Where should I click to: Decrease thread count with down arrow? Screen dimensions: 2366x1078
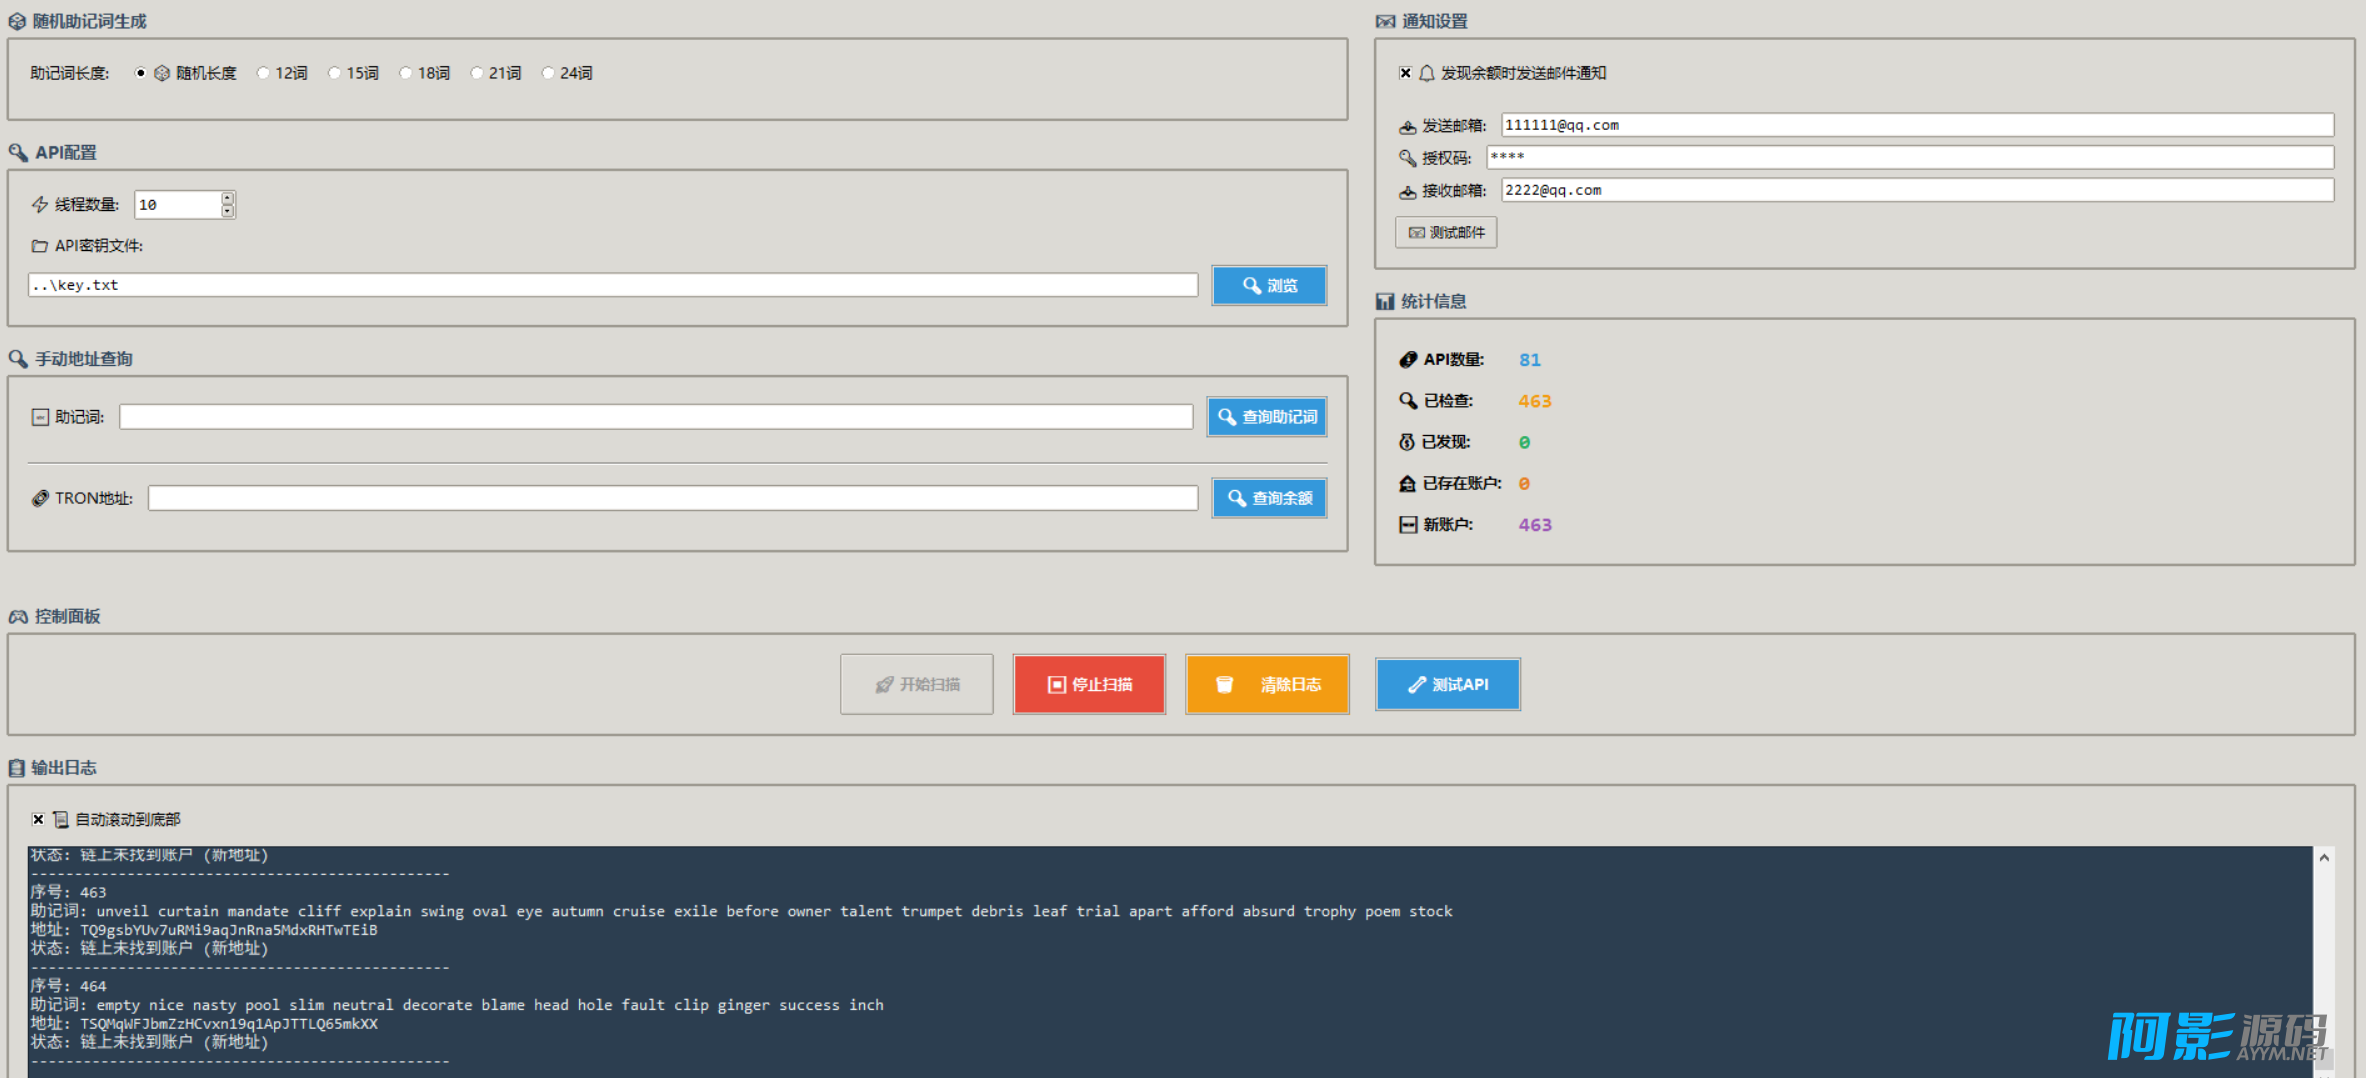pos(228,211)
